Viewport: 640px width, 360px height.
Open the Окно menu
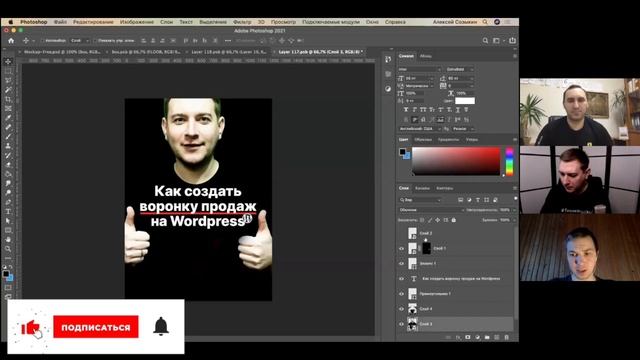tap(372, 22)
